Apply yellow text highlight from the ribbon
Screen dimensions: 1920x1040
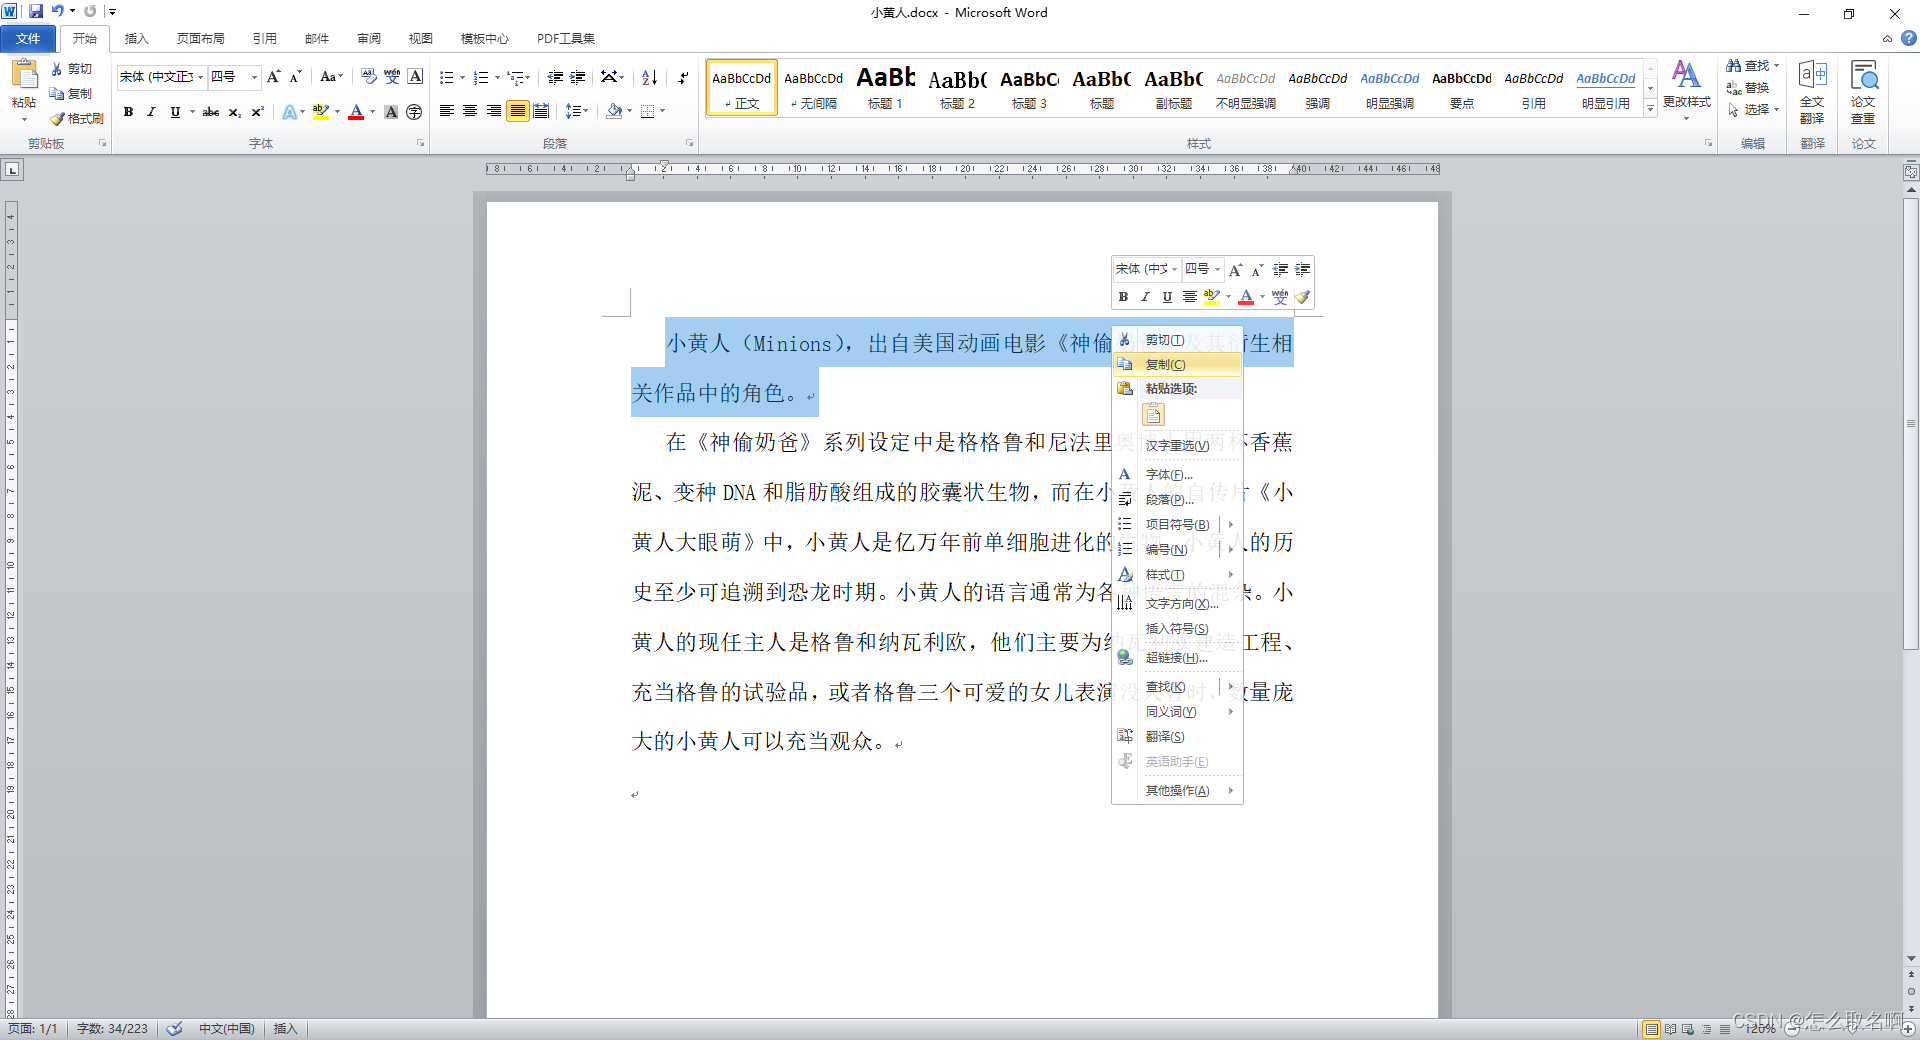pyautogui.click(x=320, y=112)
